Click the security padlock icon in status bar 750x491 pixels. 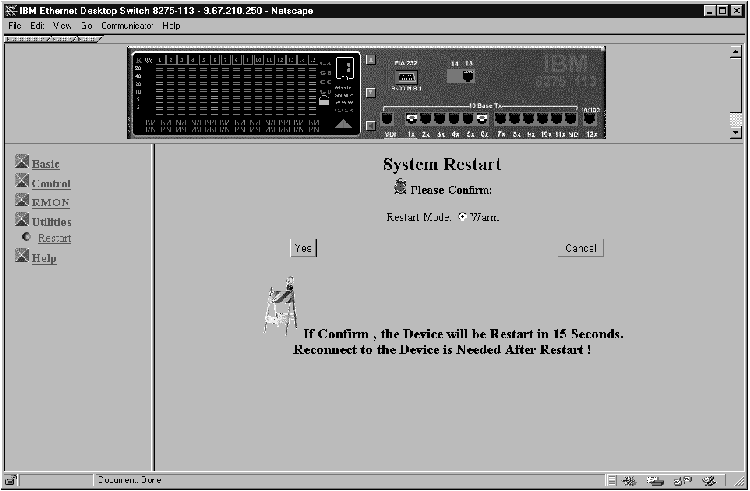pos(12,480)
